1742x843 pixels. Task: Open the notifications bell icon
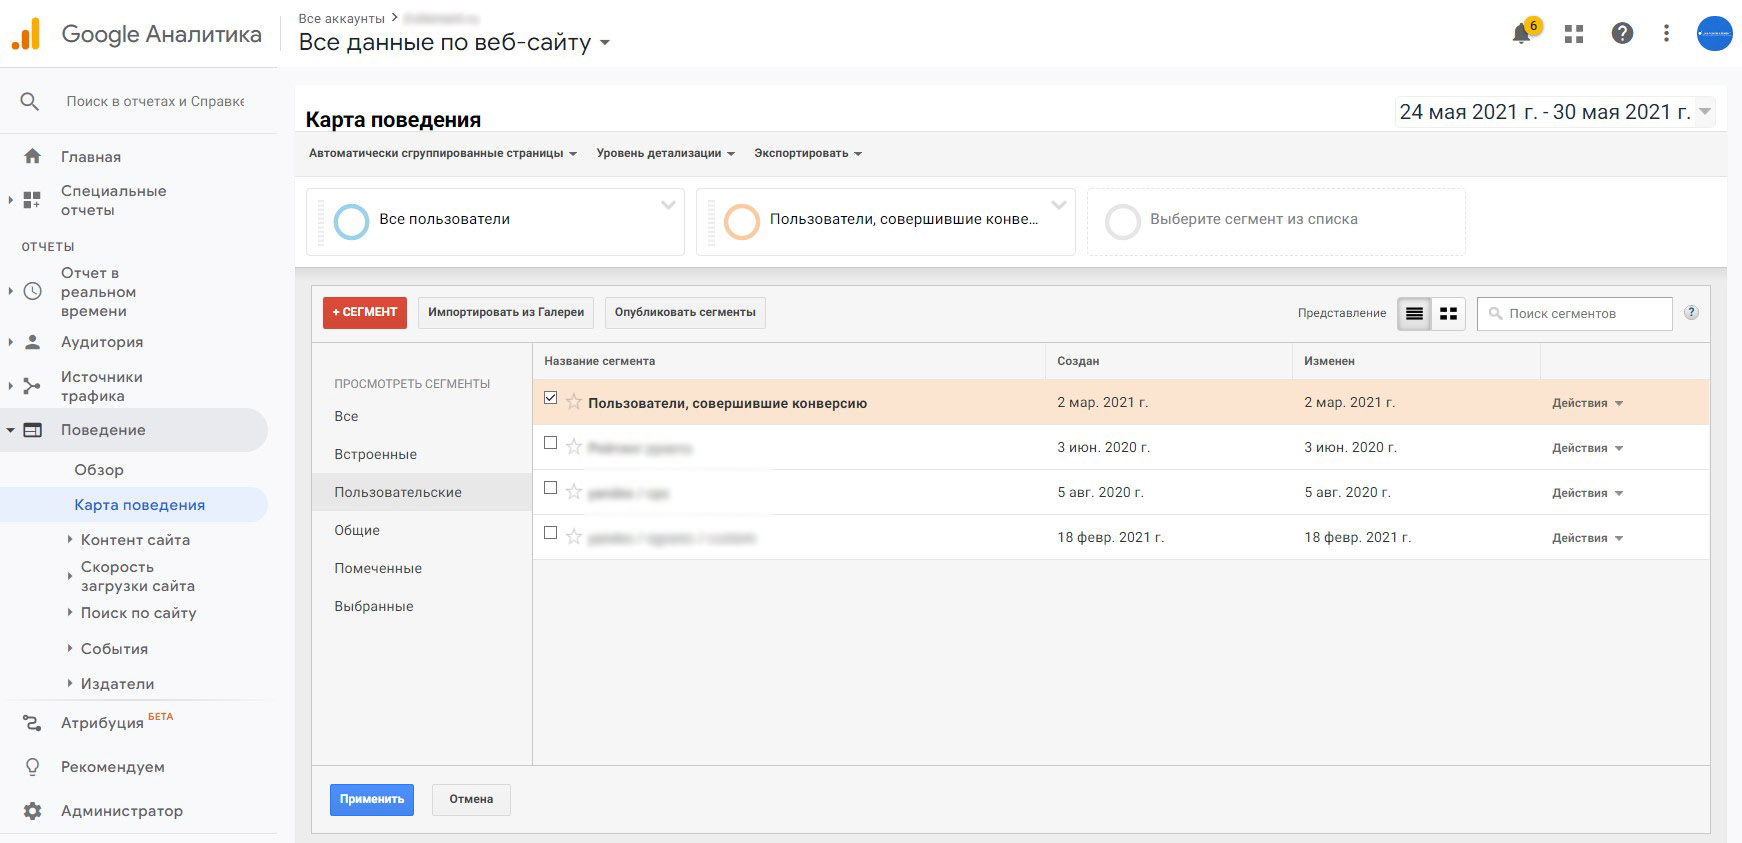coord(1521,34)
